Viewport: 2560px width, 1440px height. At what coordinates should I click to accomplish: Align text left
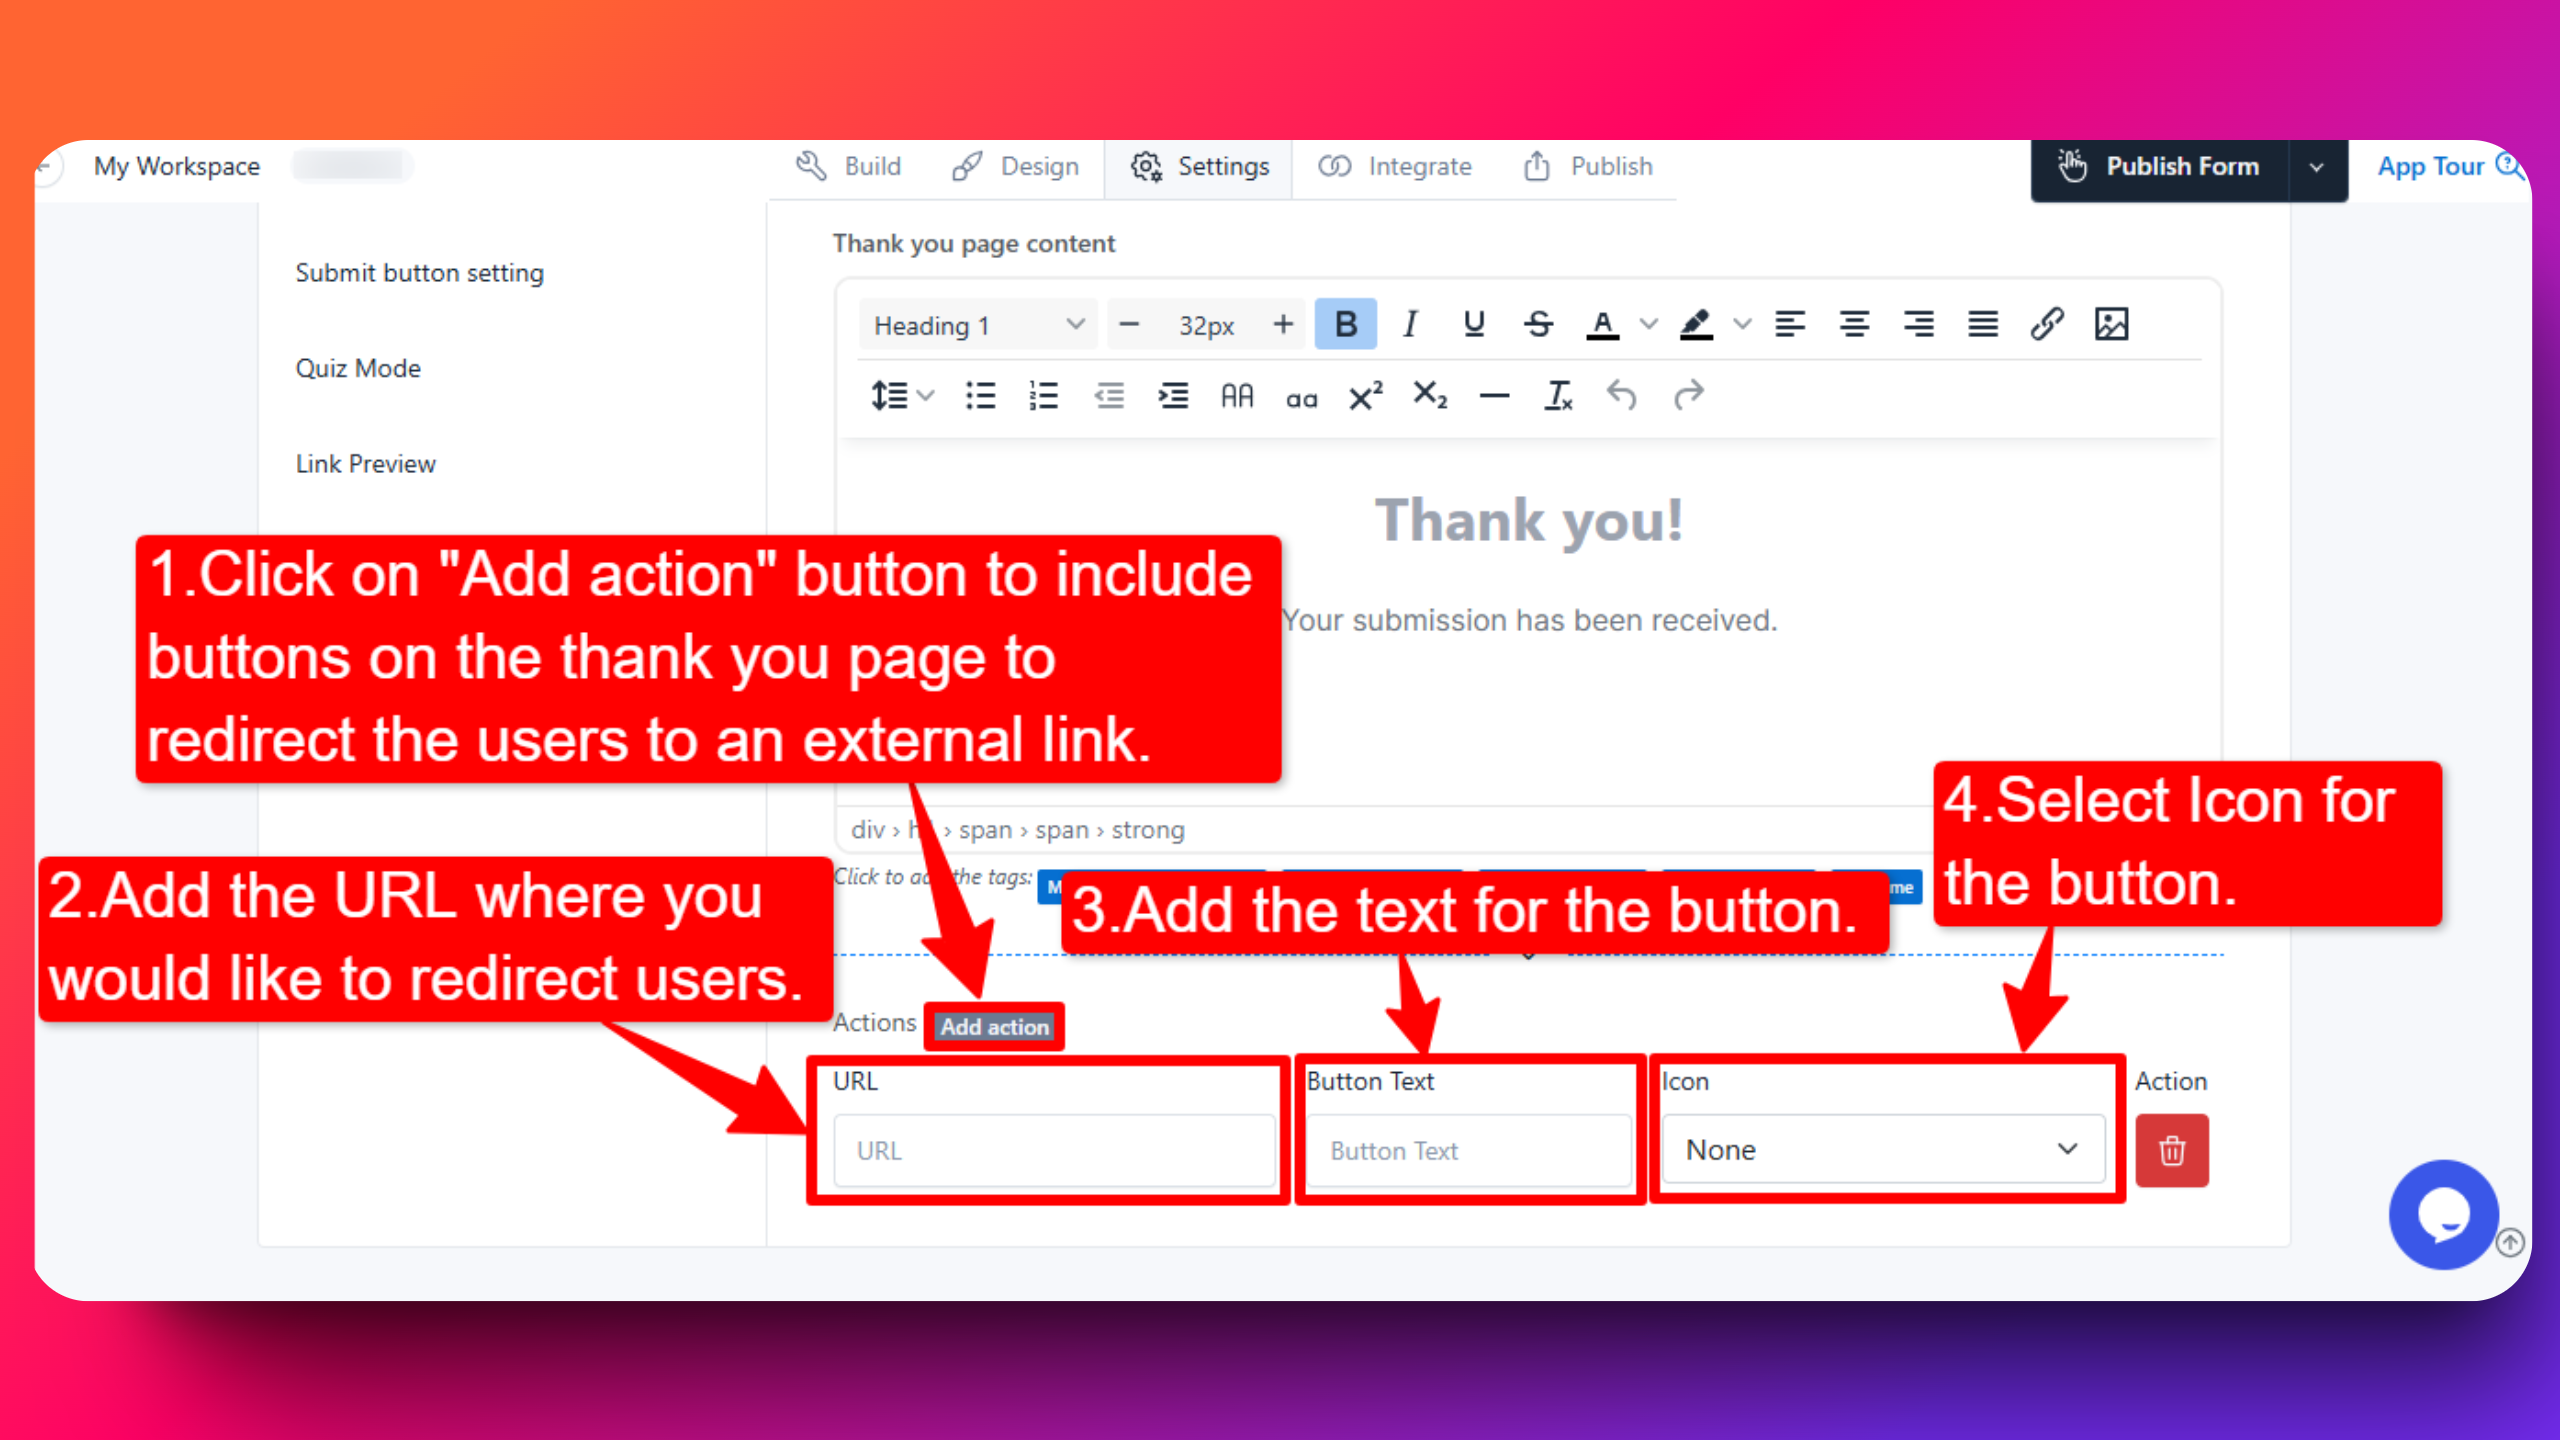[x=1790, y=324]
